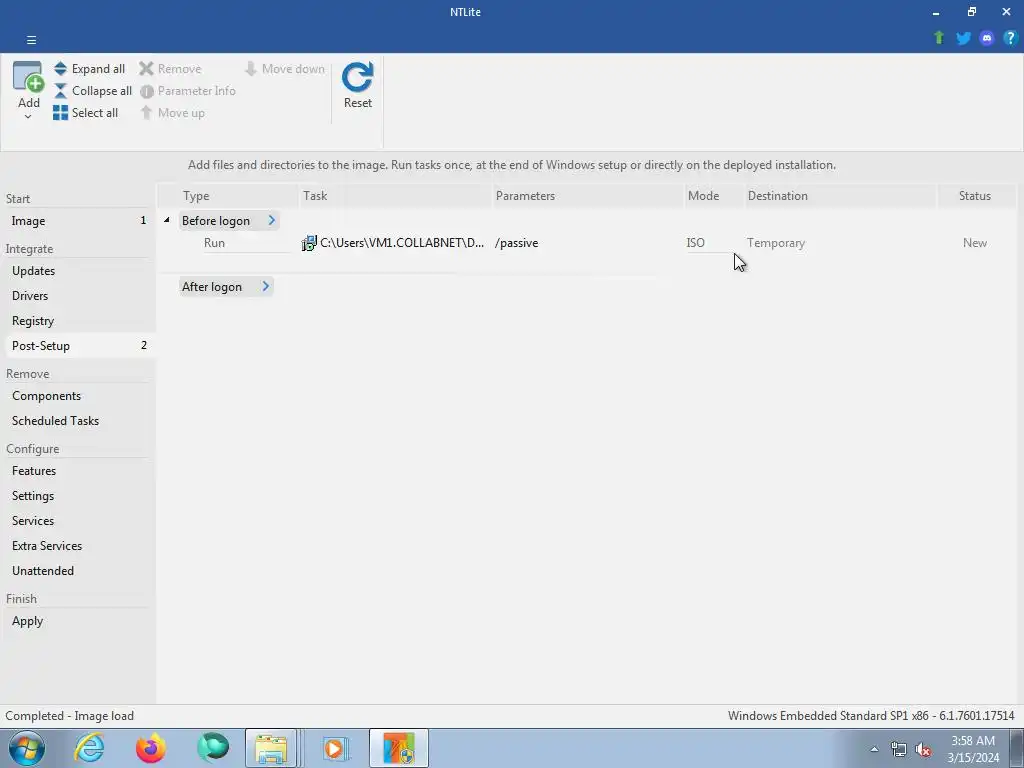
Task: Open the File Explorer taskbar icon
Action: tap(271, 748)
